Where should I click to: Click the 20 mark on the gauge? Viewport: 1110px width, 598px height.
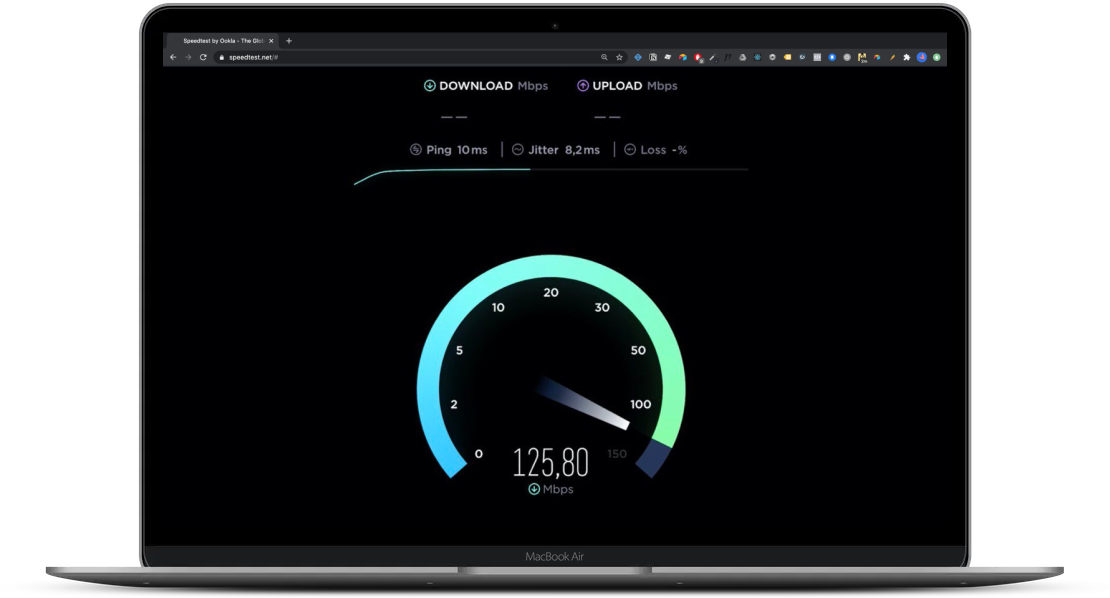coord(551,292)
